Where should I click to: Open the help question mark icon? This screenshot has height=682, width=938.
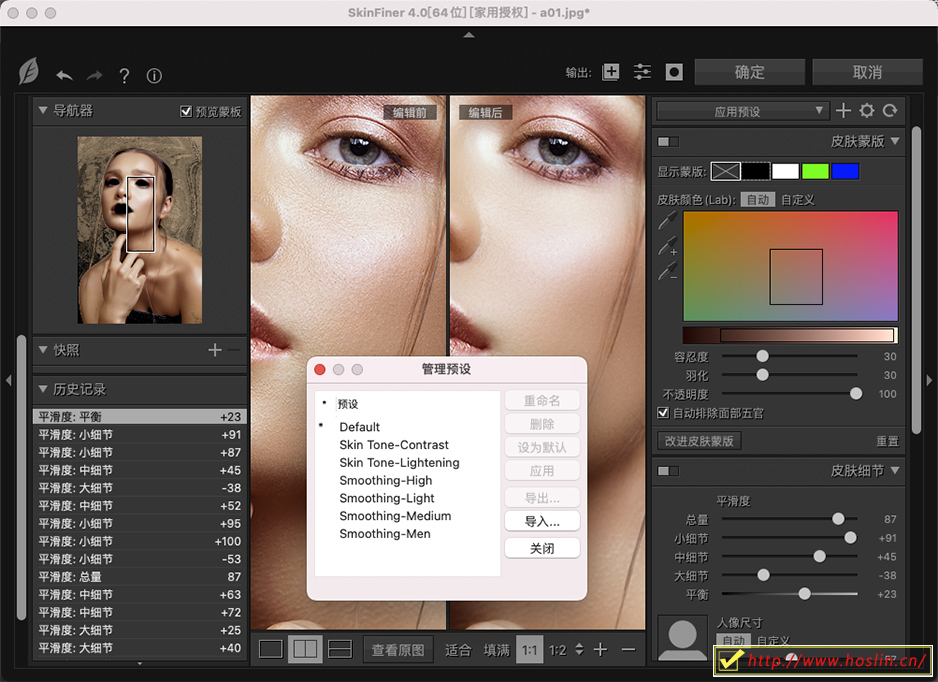[x=124, y=76]
